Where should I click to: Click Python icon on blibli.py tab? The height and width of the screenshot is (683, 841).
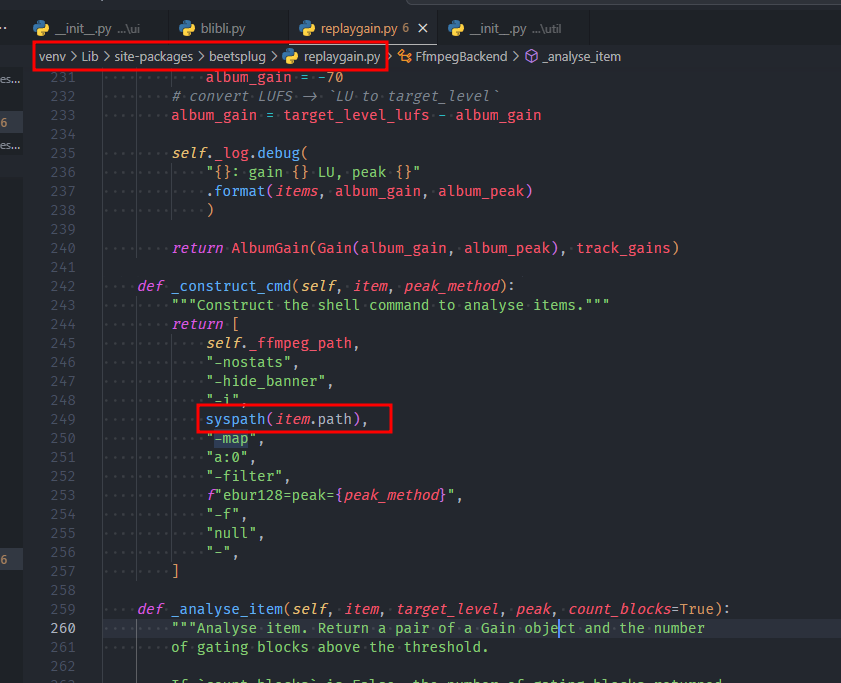(187, 28)
